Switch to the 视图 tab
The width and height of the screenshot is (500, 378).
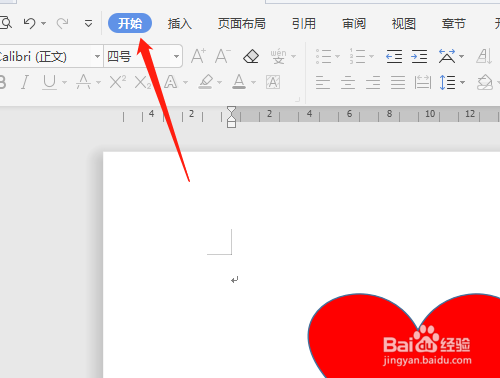404,24
